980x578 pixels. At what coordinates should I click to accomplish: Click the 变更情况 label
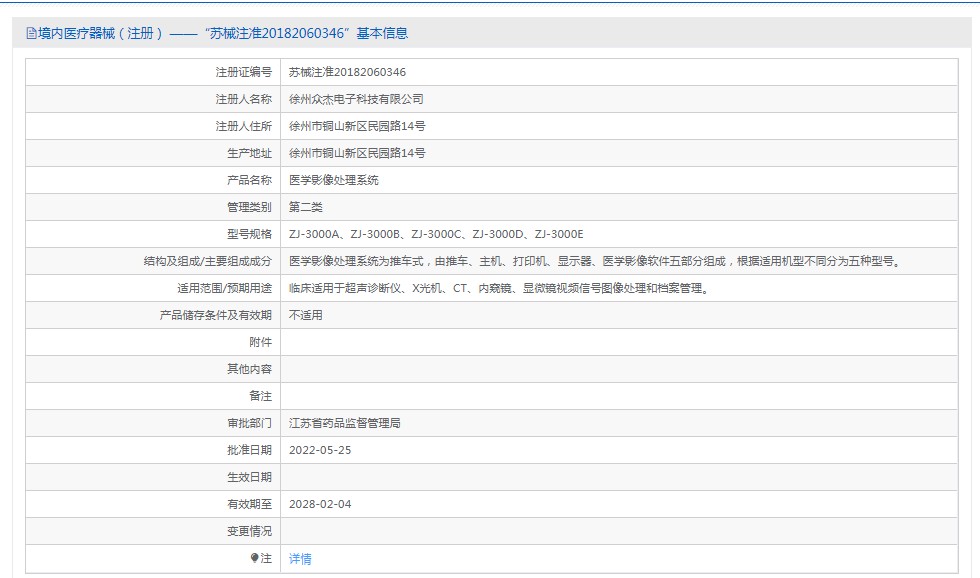tap(249, 531)
